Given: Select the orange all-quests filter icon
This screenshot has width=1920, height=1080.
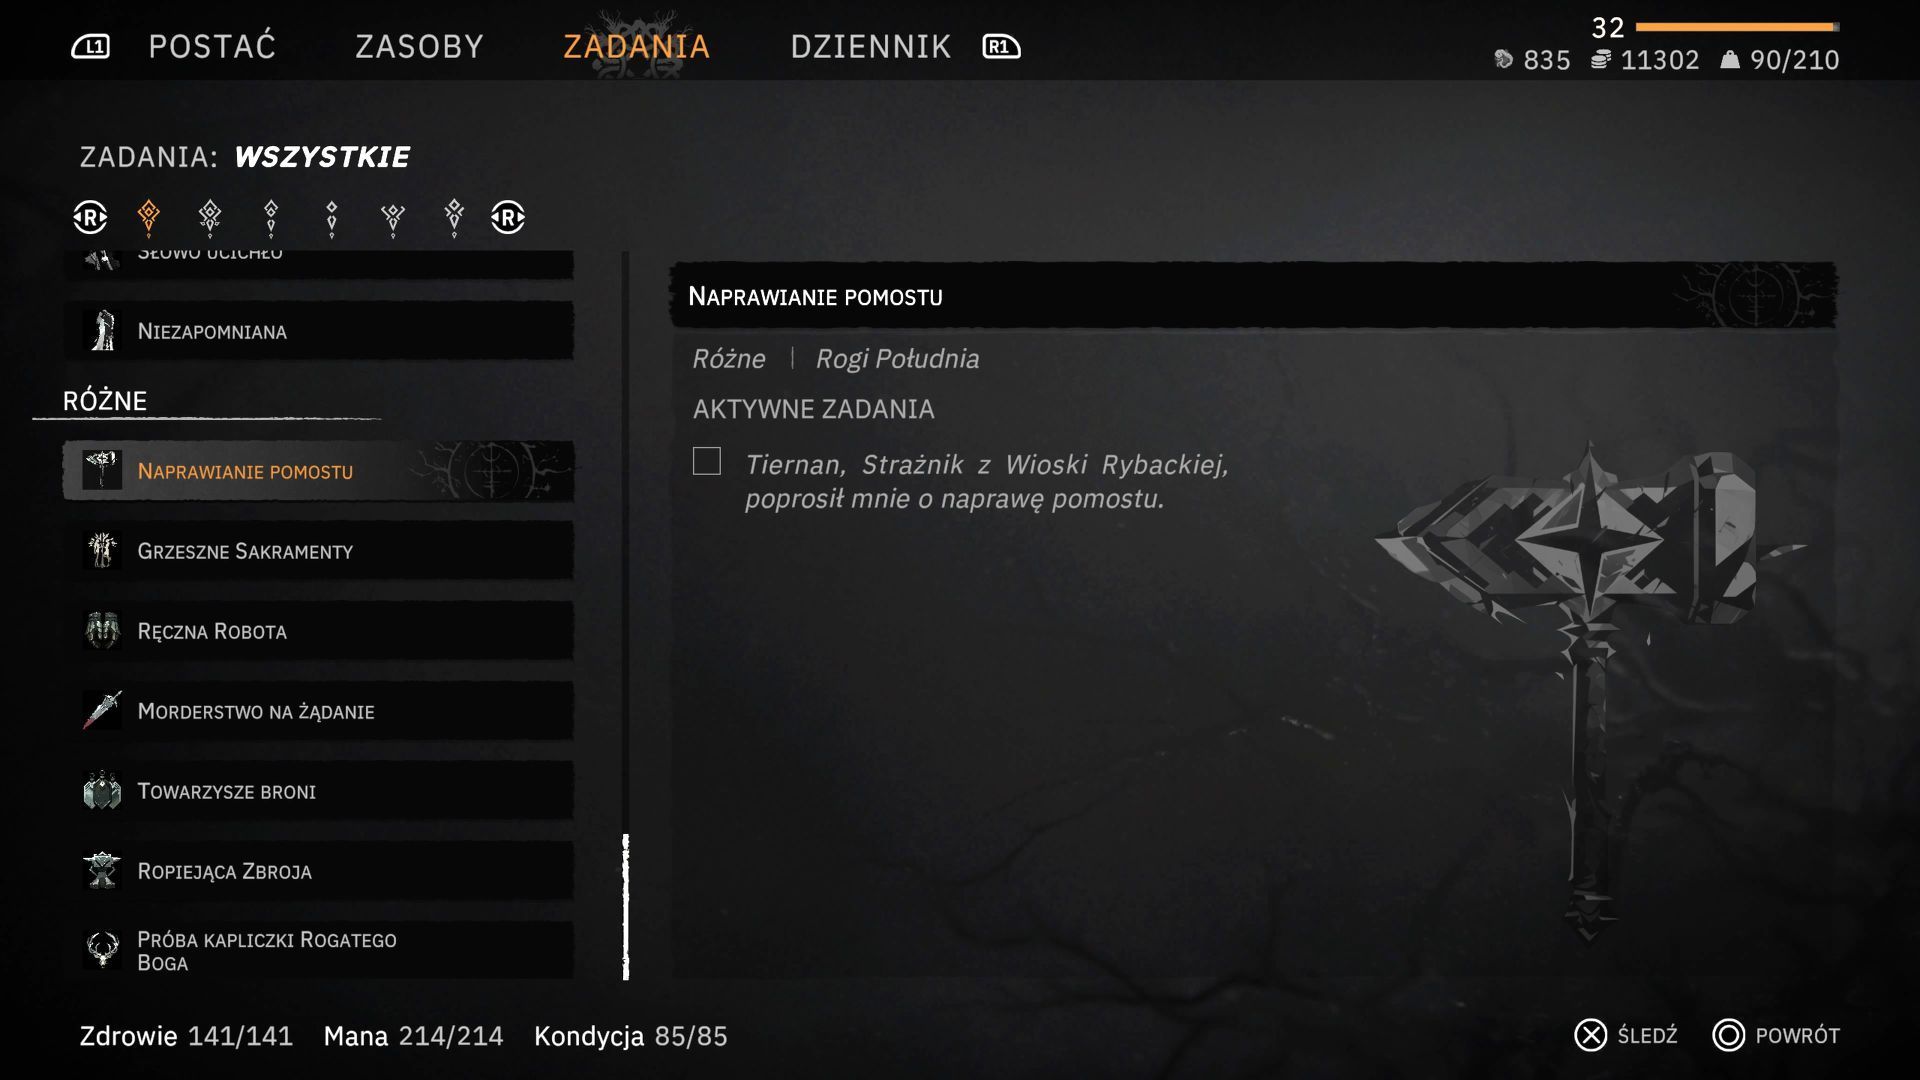Looking at the screenshot, I should coord(148,216).
